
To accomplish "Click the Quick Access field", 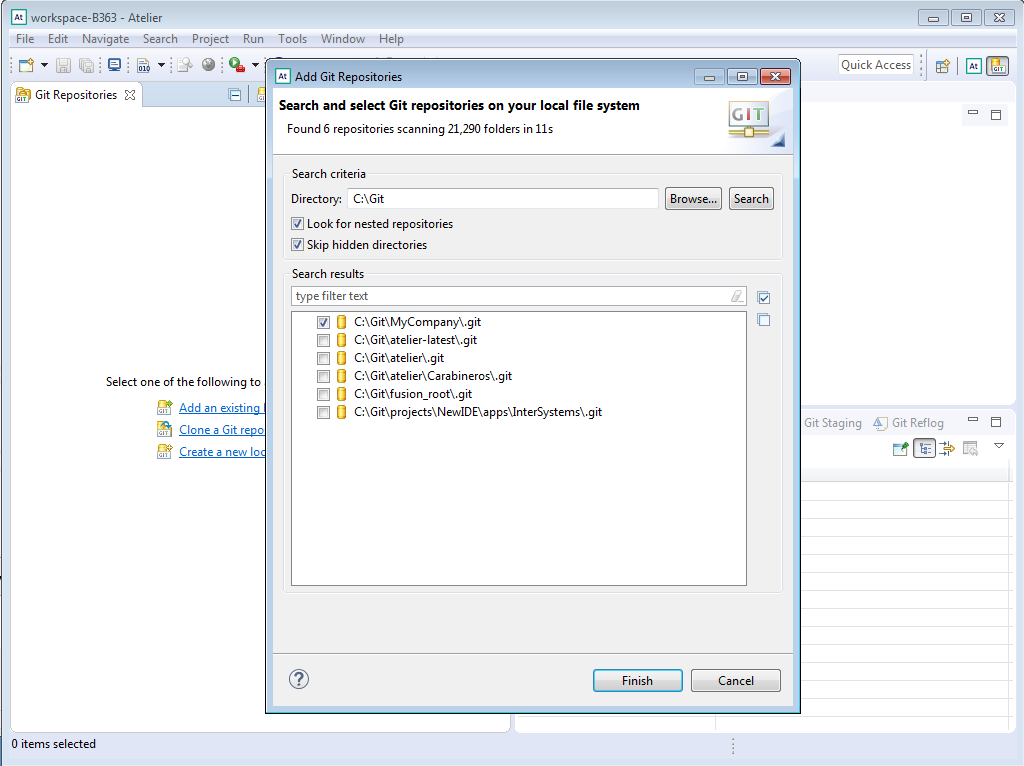I will point(876,65).
